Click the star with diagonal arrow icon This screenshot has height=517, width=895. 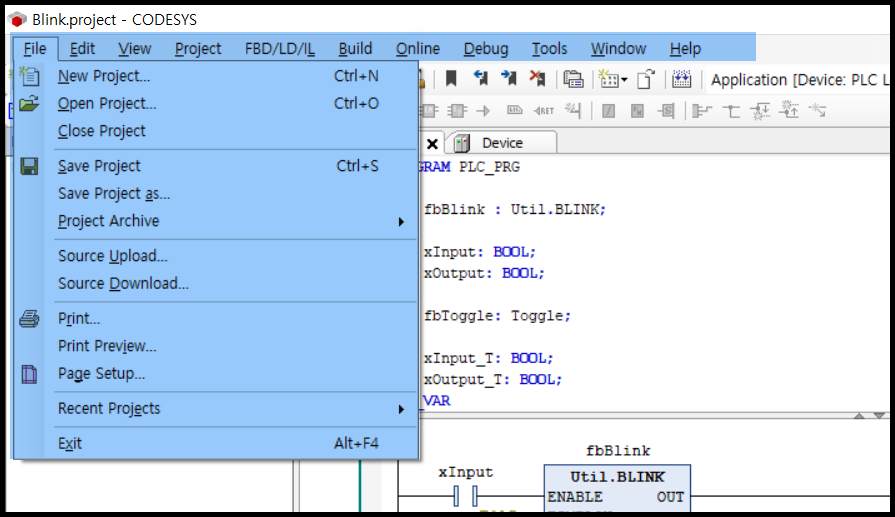818,110
